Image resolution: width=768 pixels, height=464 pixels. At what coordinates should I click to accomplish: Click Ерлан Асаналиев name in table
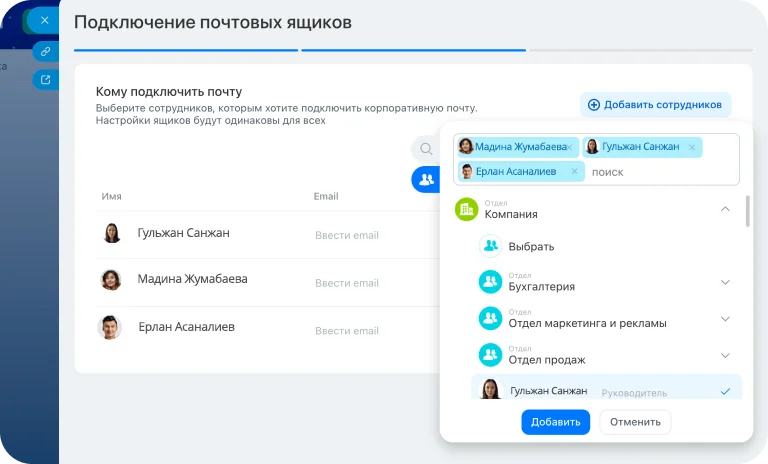click(x=187, y=327)
